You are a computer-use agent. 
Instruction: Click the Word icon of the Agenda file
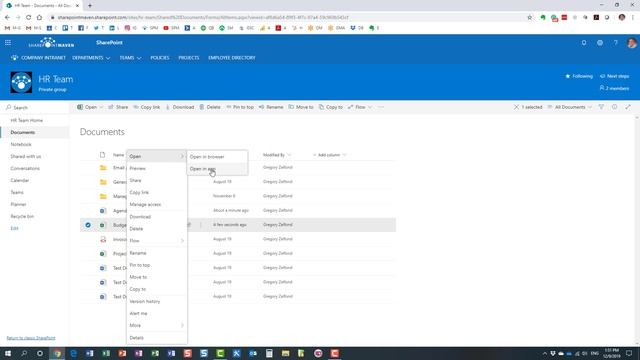pos(103,211)
